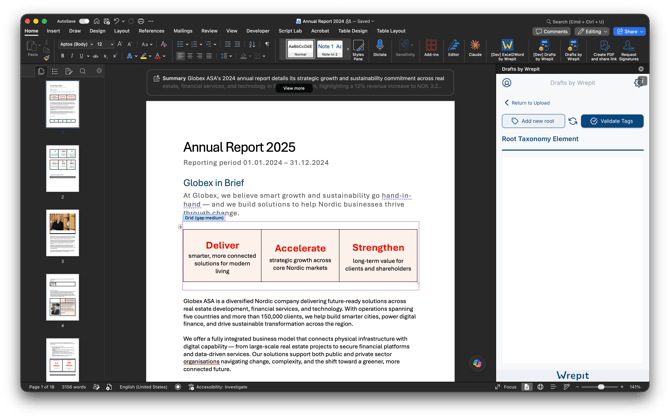The width and height of the screenshot is (670, 419).
Task: Open the Insert ribbon tab
Action: tap(53, 31)
